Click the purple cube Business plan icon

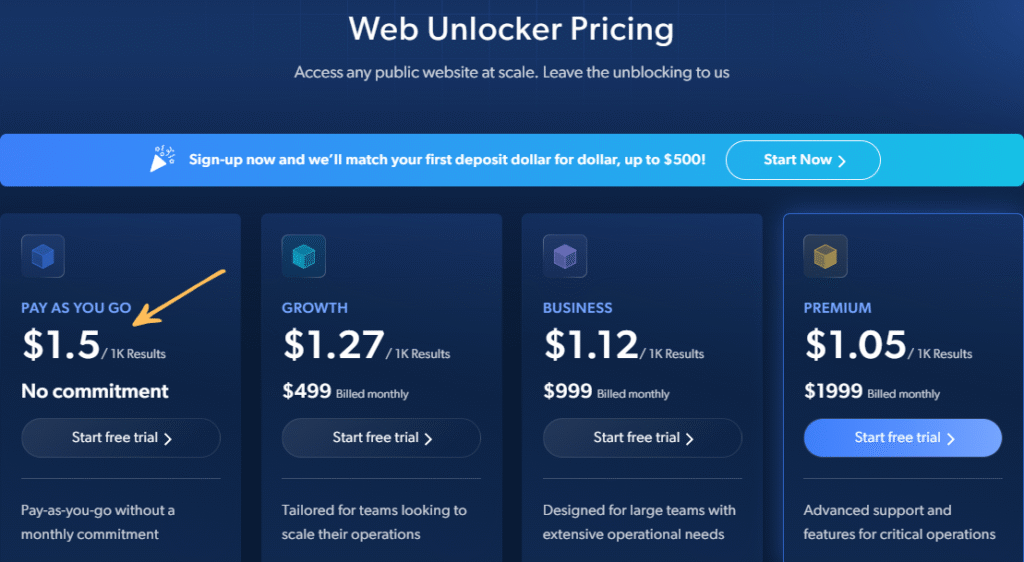(565, 256)
